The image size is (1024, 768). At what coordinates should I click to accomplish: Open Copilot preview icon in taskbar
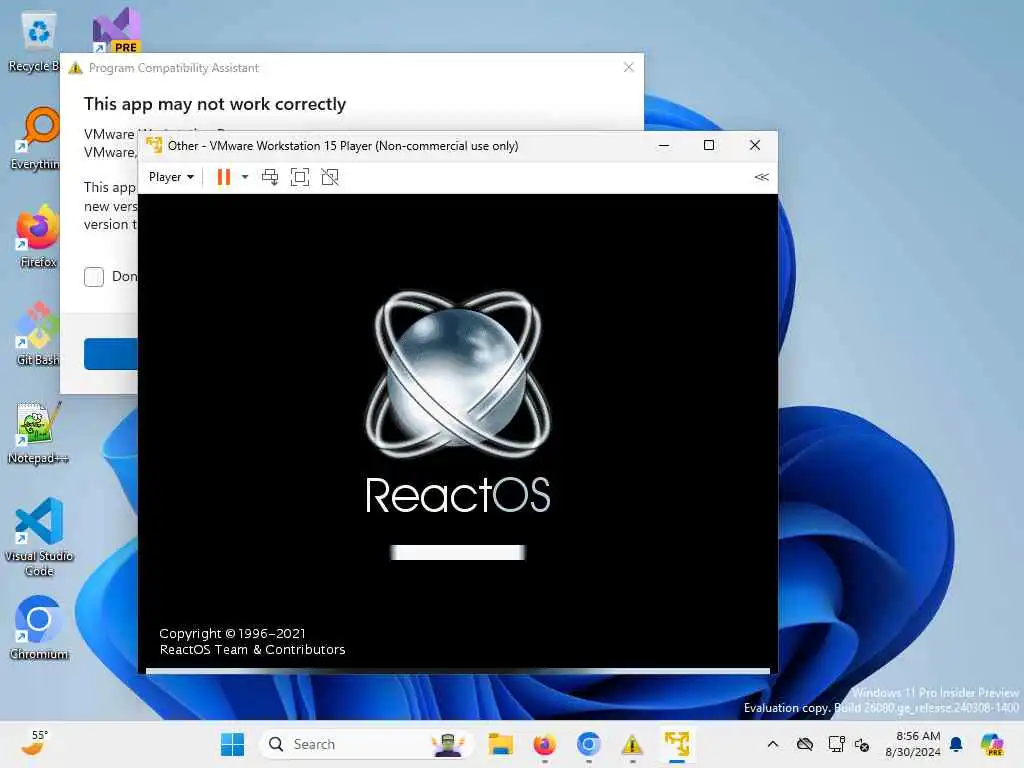coord(991,744)
